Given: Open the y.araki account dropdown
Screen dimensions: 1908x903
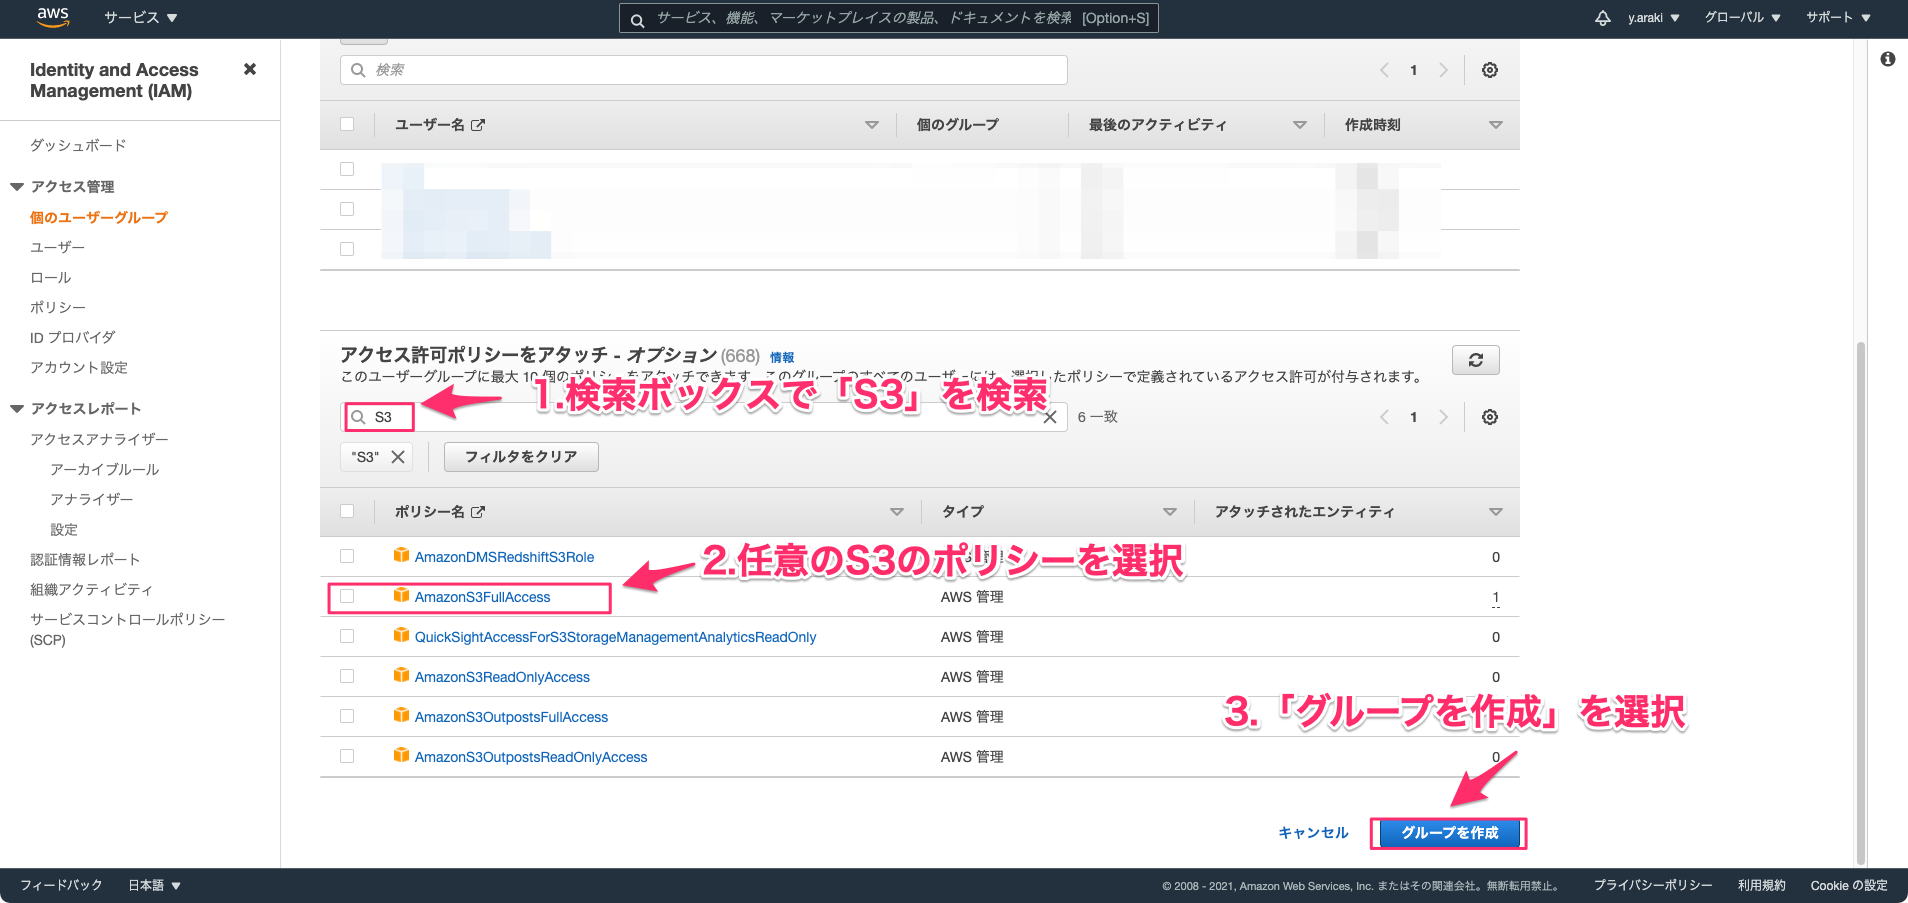Looking at the screenshot, I should (1653, 18).
